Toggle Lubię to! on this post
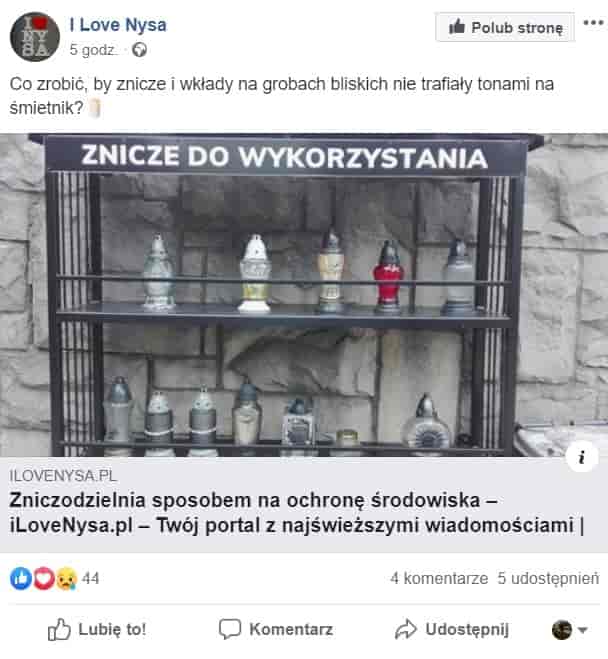Screen dimensions: 608x659 [x=97, y=630]
